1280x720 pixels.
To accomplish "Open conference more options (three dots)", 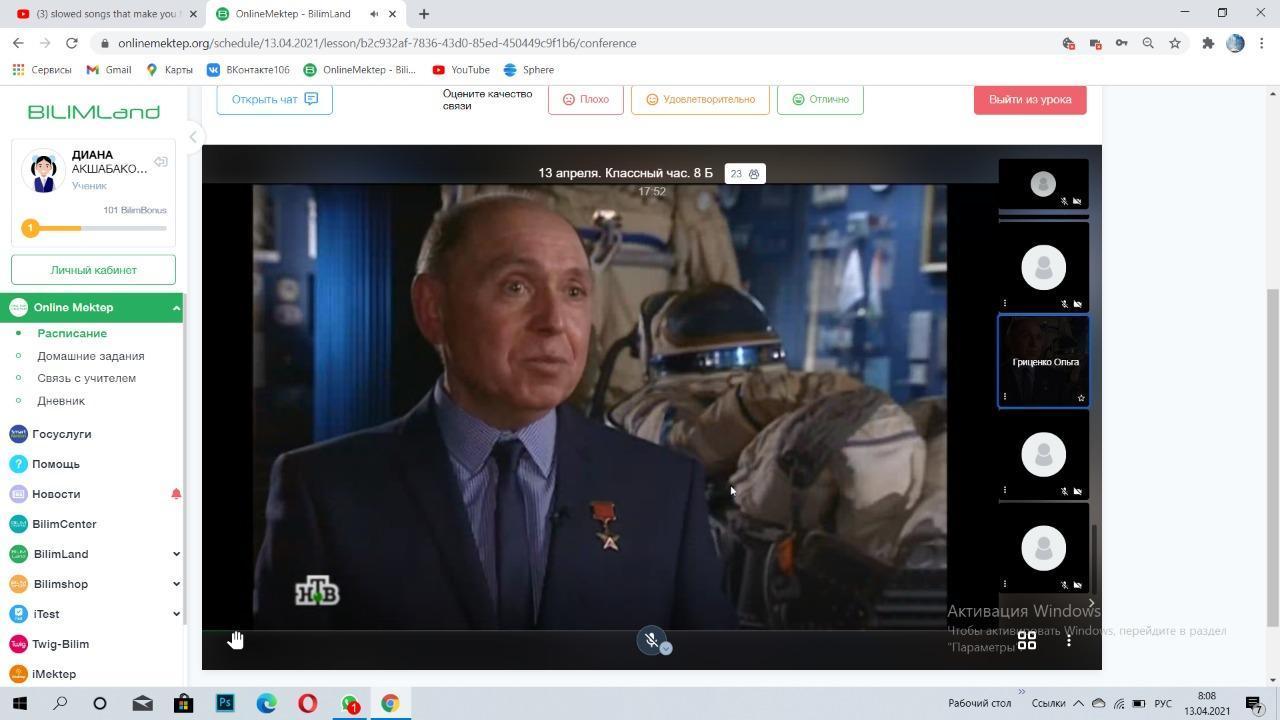I will [1069, 640].
